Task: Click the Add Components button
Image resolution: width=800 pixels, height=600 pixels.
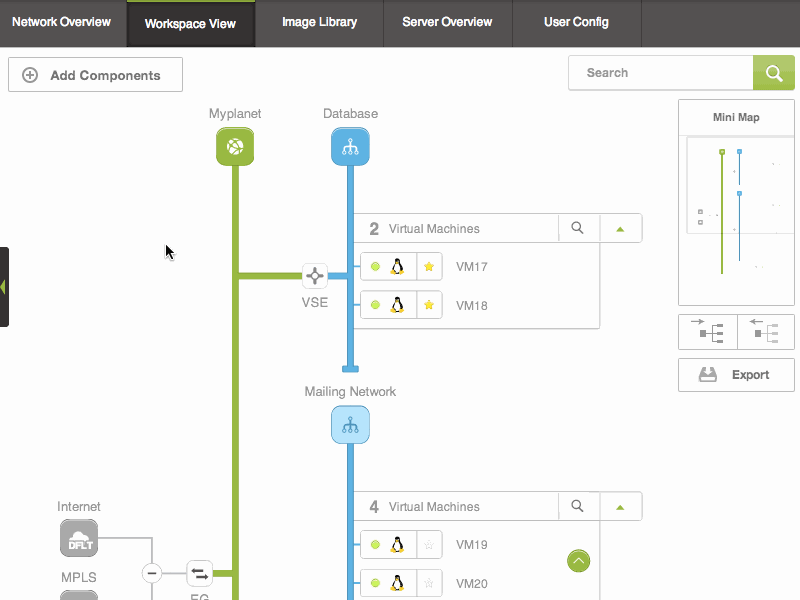Action: (95, 75)
